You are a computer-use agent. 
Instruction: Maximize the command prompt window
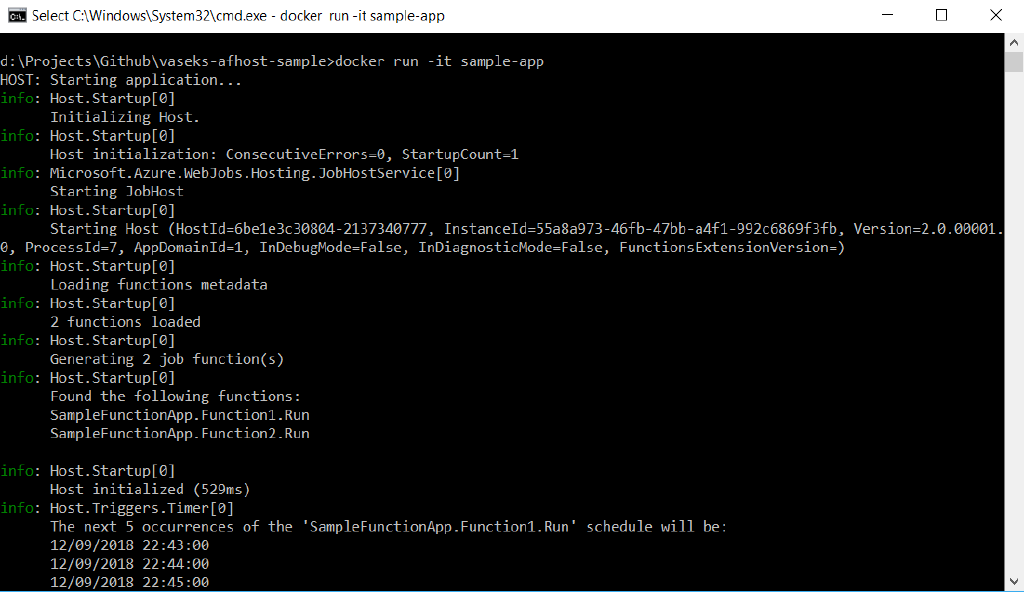(x=941, y=15)
